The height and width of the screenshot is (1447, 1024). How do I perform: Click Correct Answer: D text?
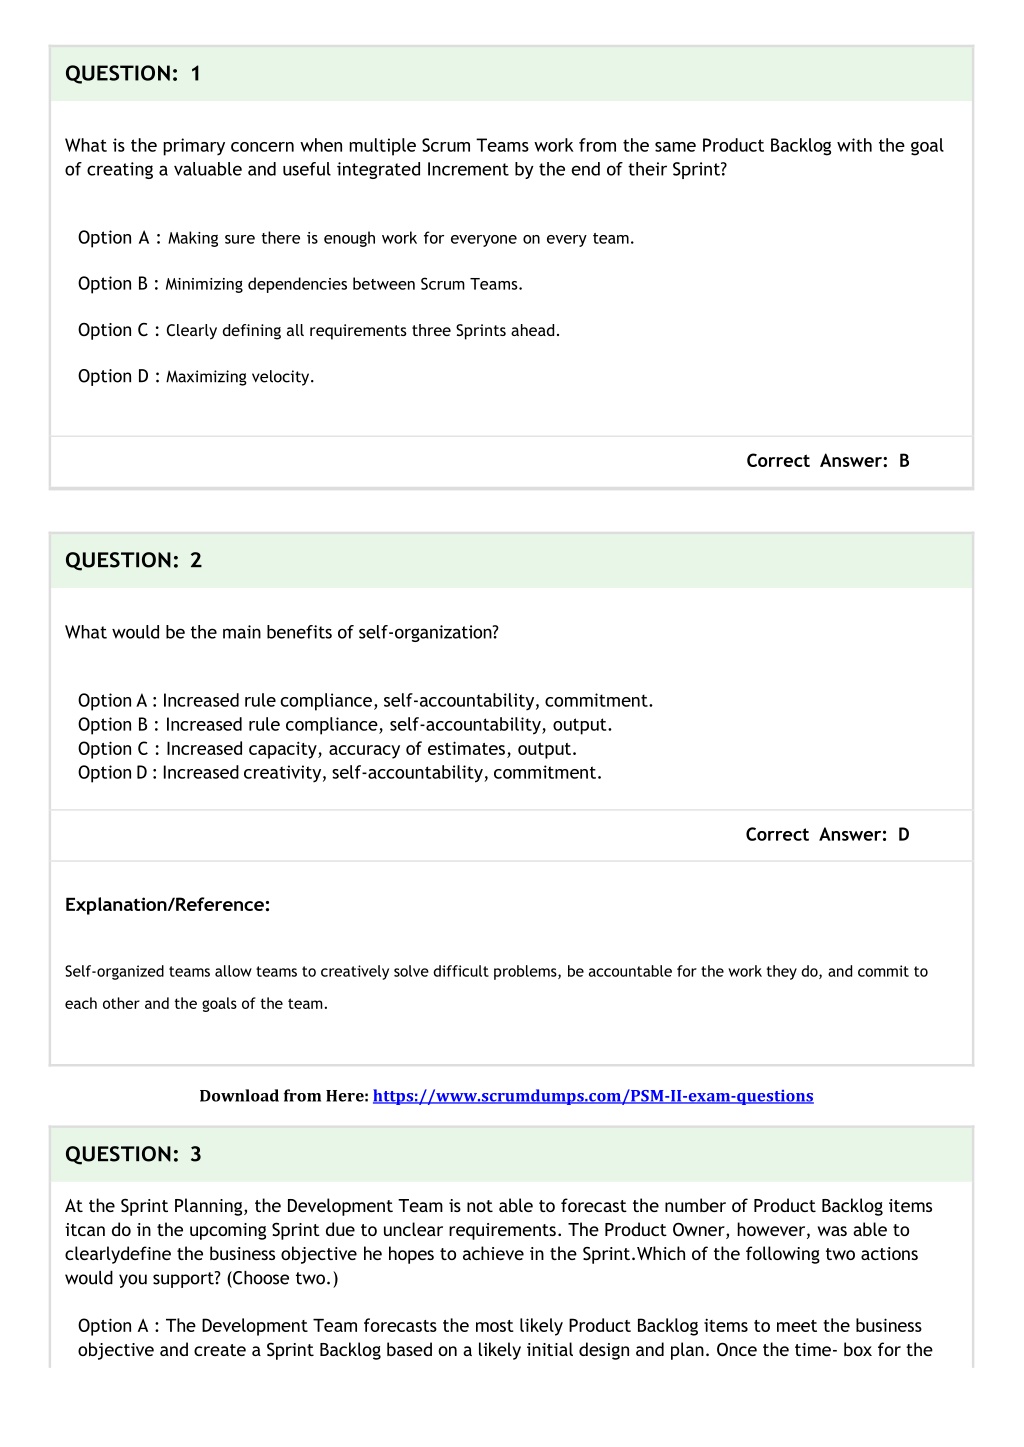click(x=828, y=835)
